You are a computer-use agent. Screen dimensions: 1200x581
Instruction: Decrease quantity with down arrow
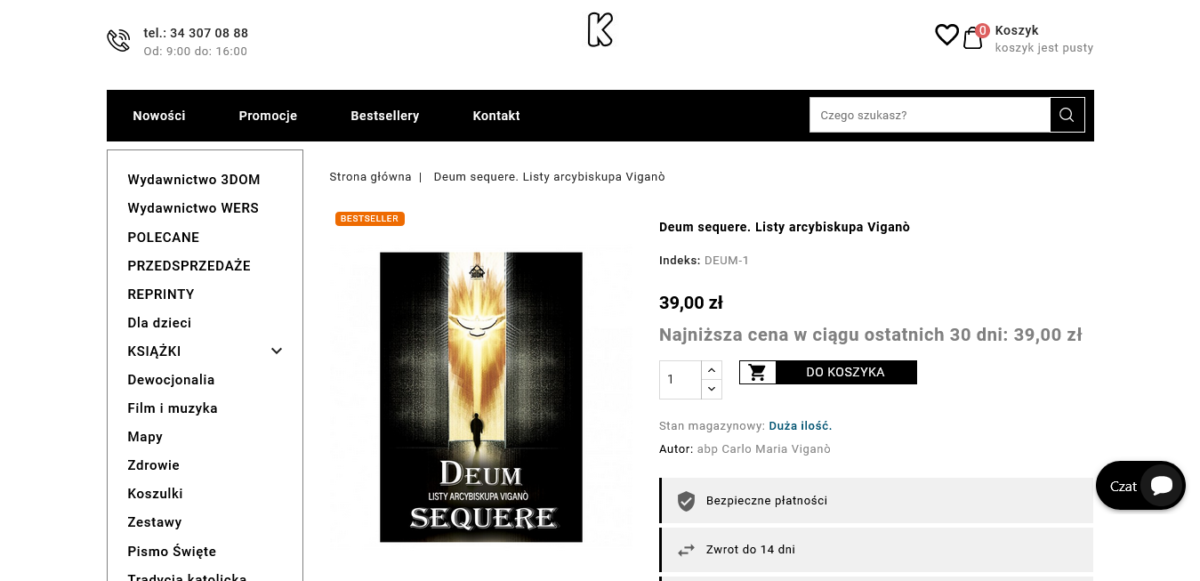(711, 390)
